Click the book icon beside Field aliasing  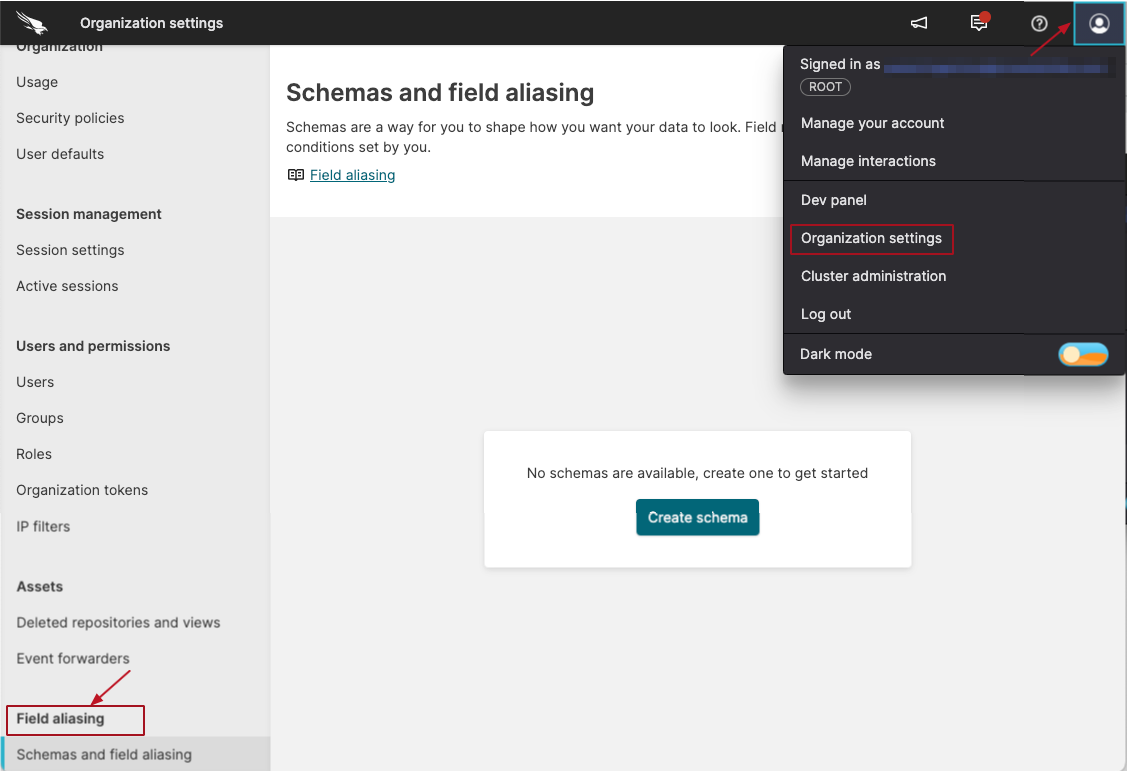click(295, 175)
